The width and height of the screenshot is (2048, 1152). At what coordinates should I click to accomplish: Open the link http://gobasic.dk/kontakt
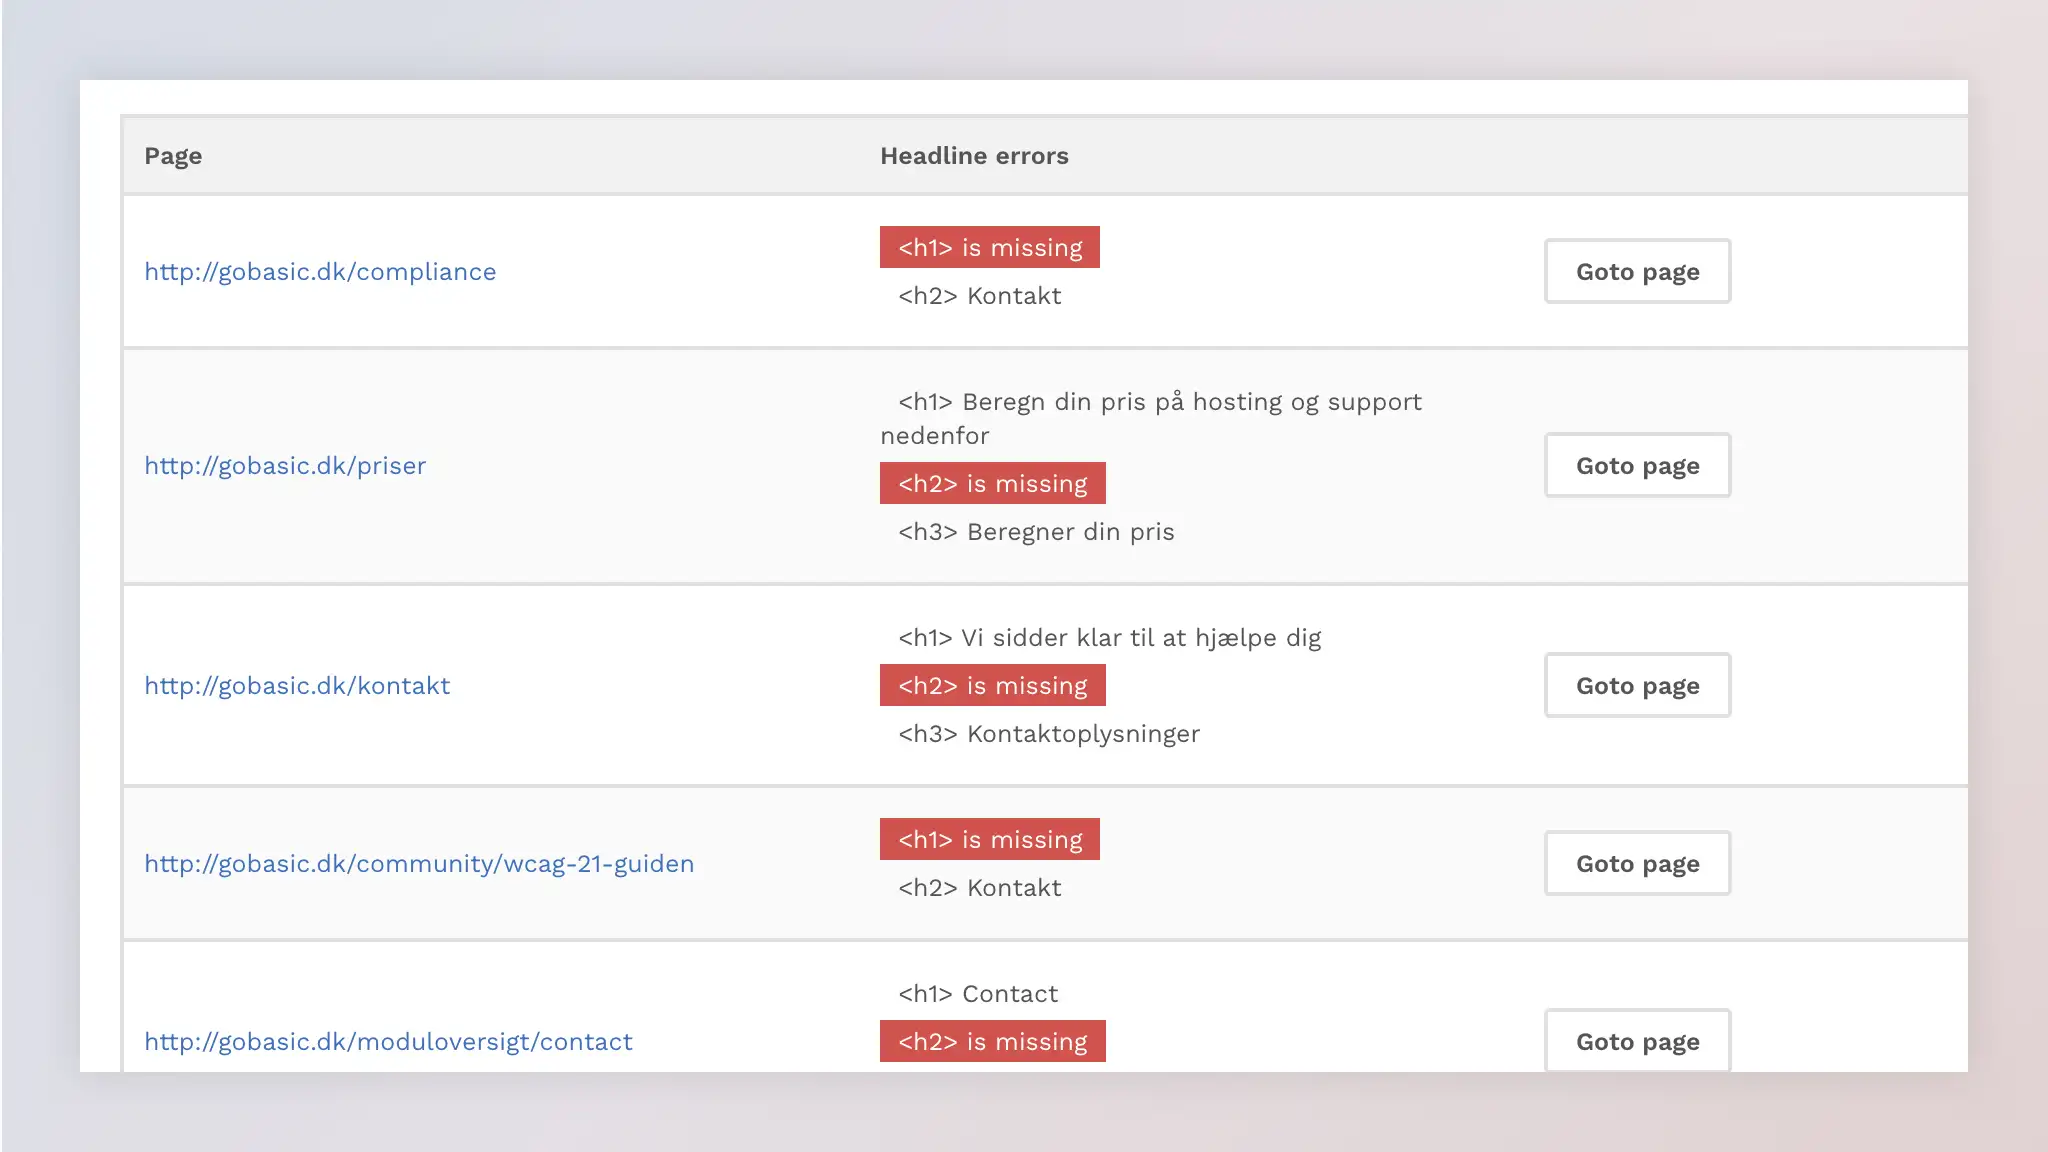297,685
